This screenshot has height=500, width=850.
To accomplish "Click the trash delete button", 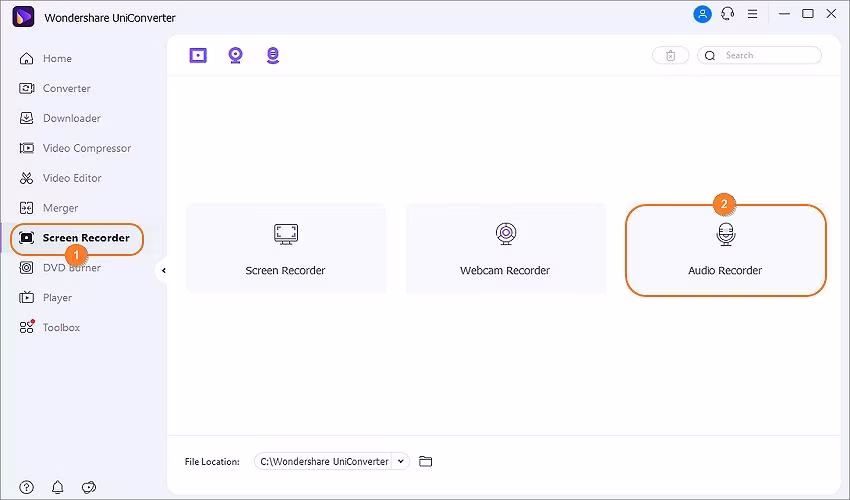I will (x=671, y=55).
